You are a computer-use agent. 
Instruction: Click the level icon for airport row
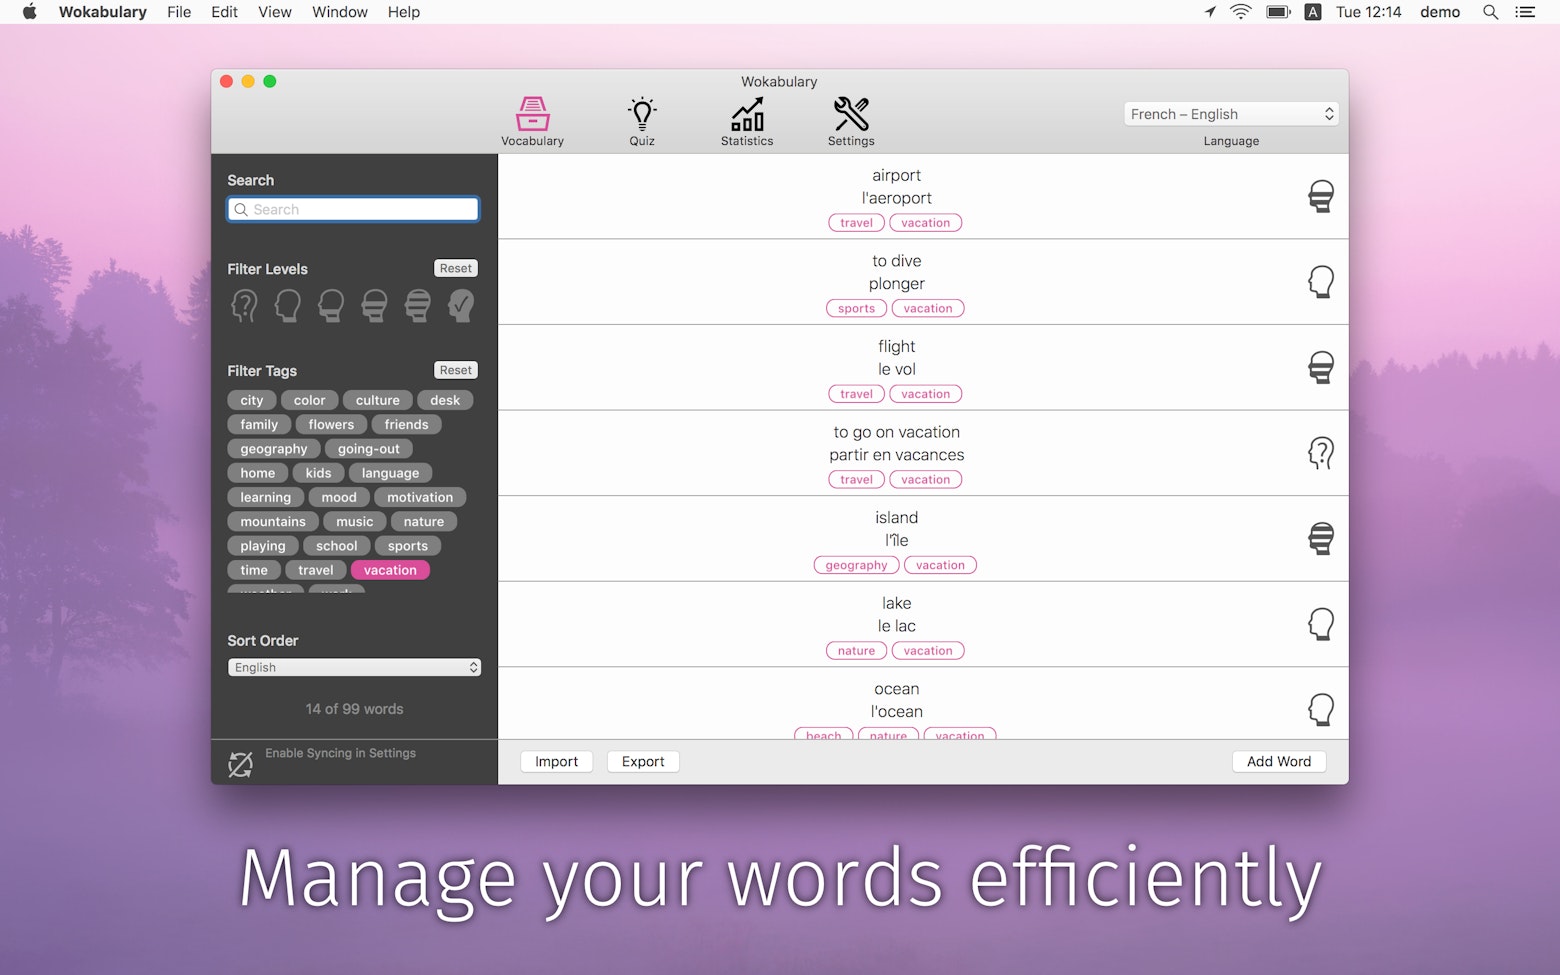tap(1320, 196)
